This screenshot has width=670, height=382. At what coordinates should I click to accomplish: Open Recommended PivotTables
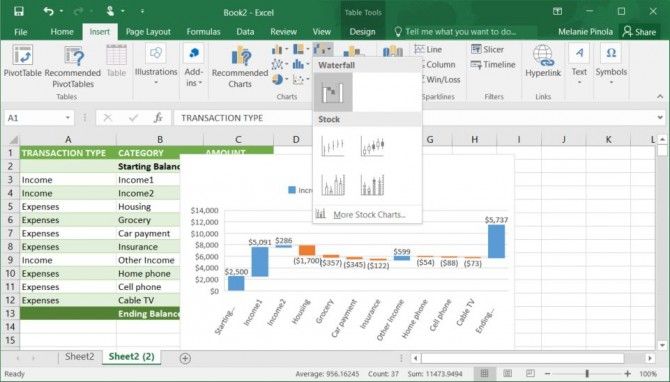tap(73, 66)
